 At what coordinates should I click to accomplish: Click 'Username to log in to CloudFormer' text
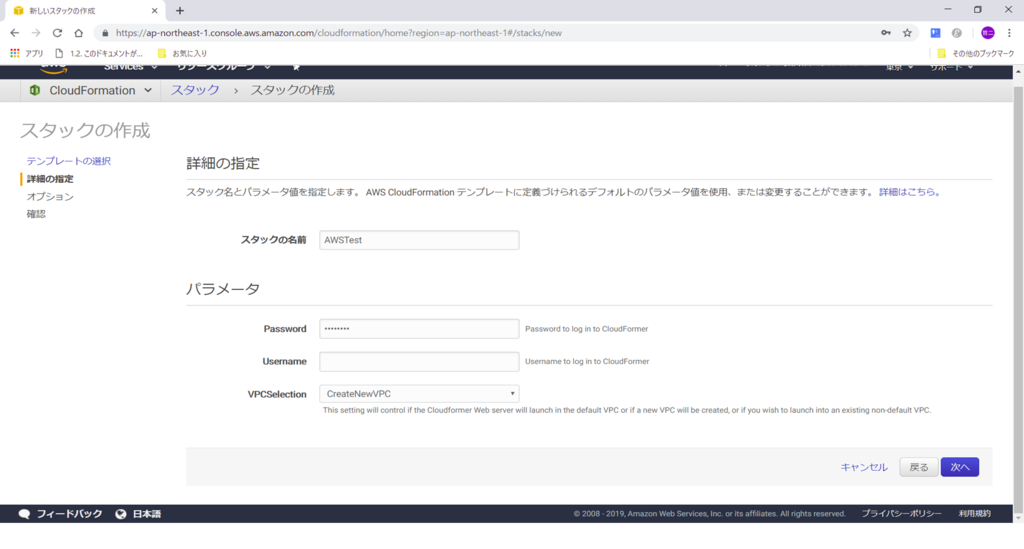(x=587, y=361)
